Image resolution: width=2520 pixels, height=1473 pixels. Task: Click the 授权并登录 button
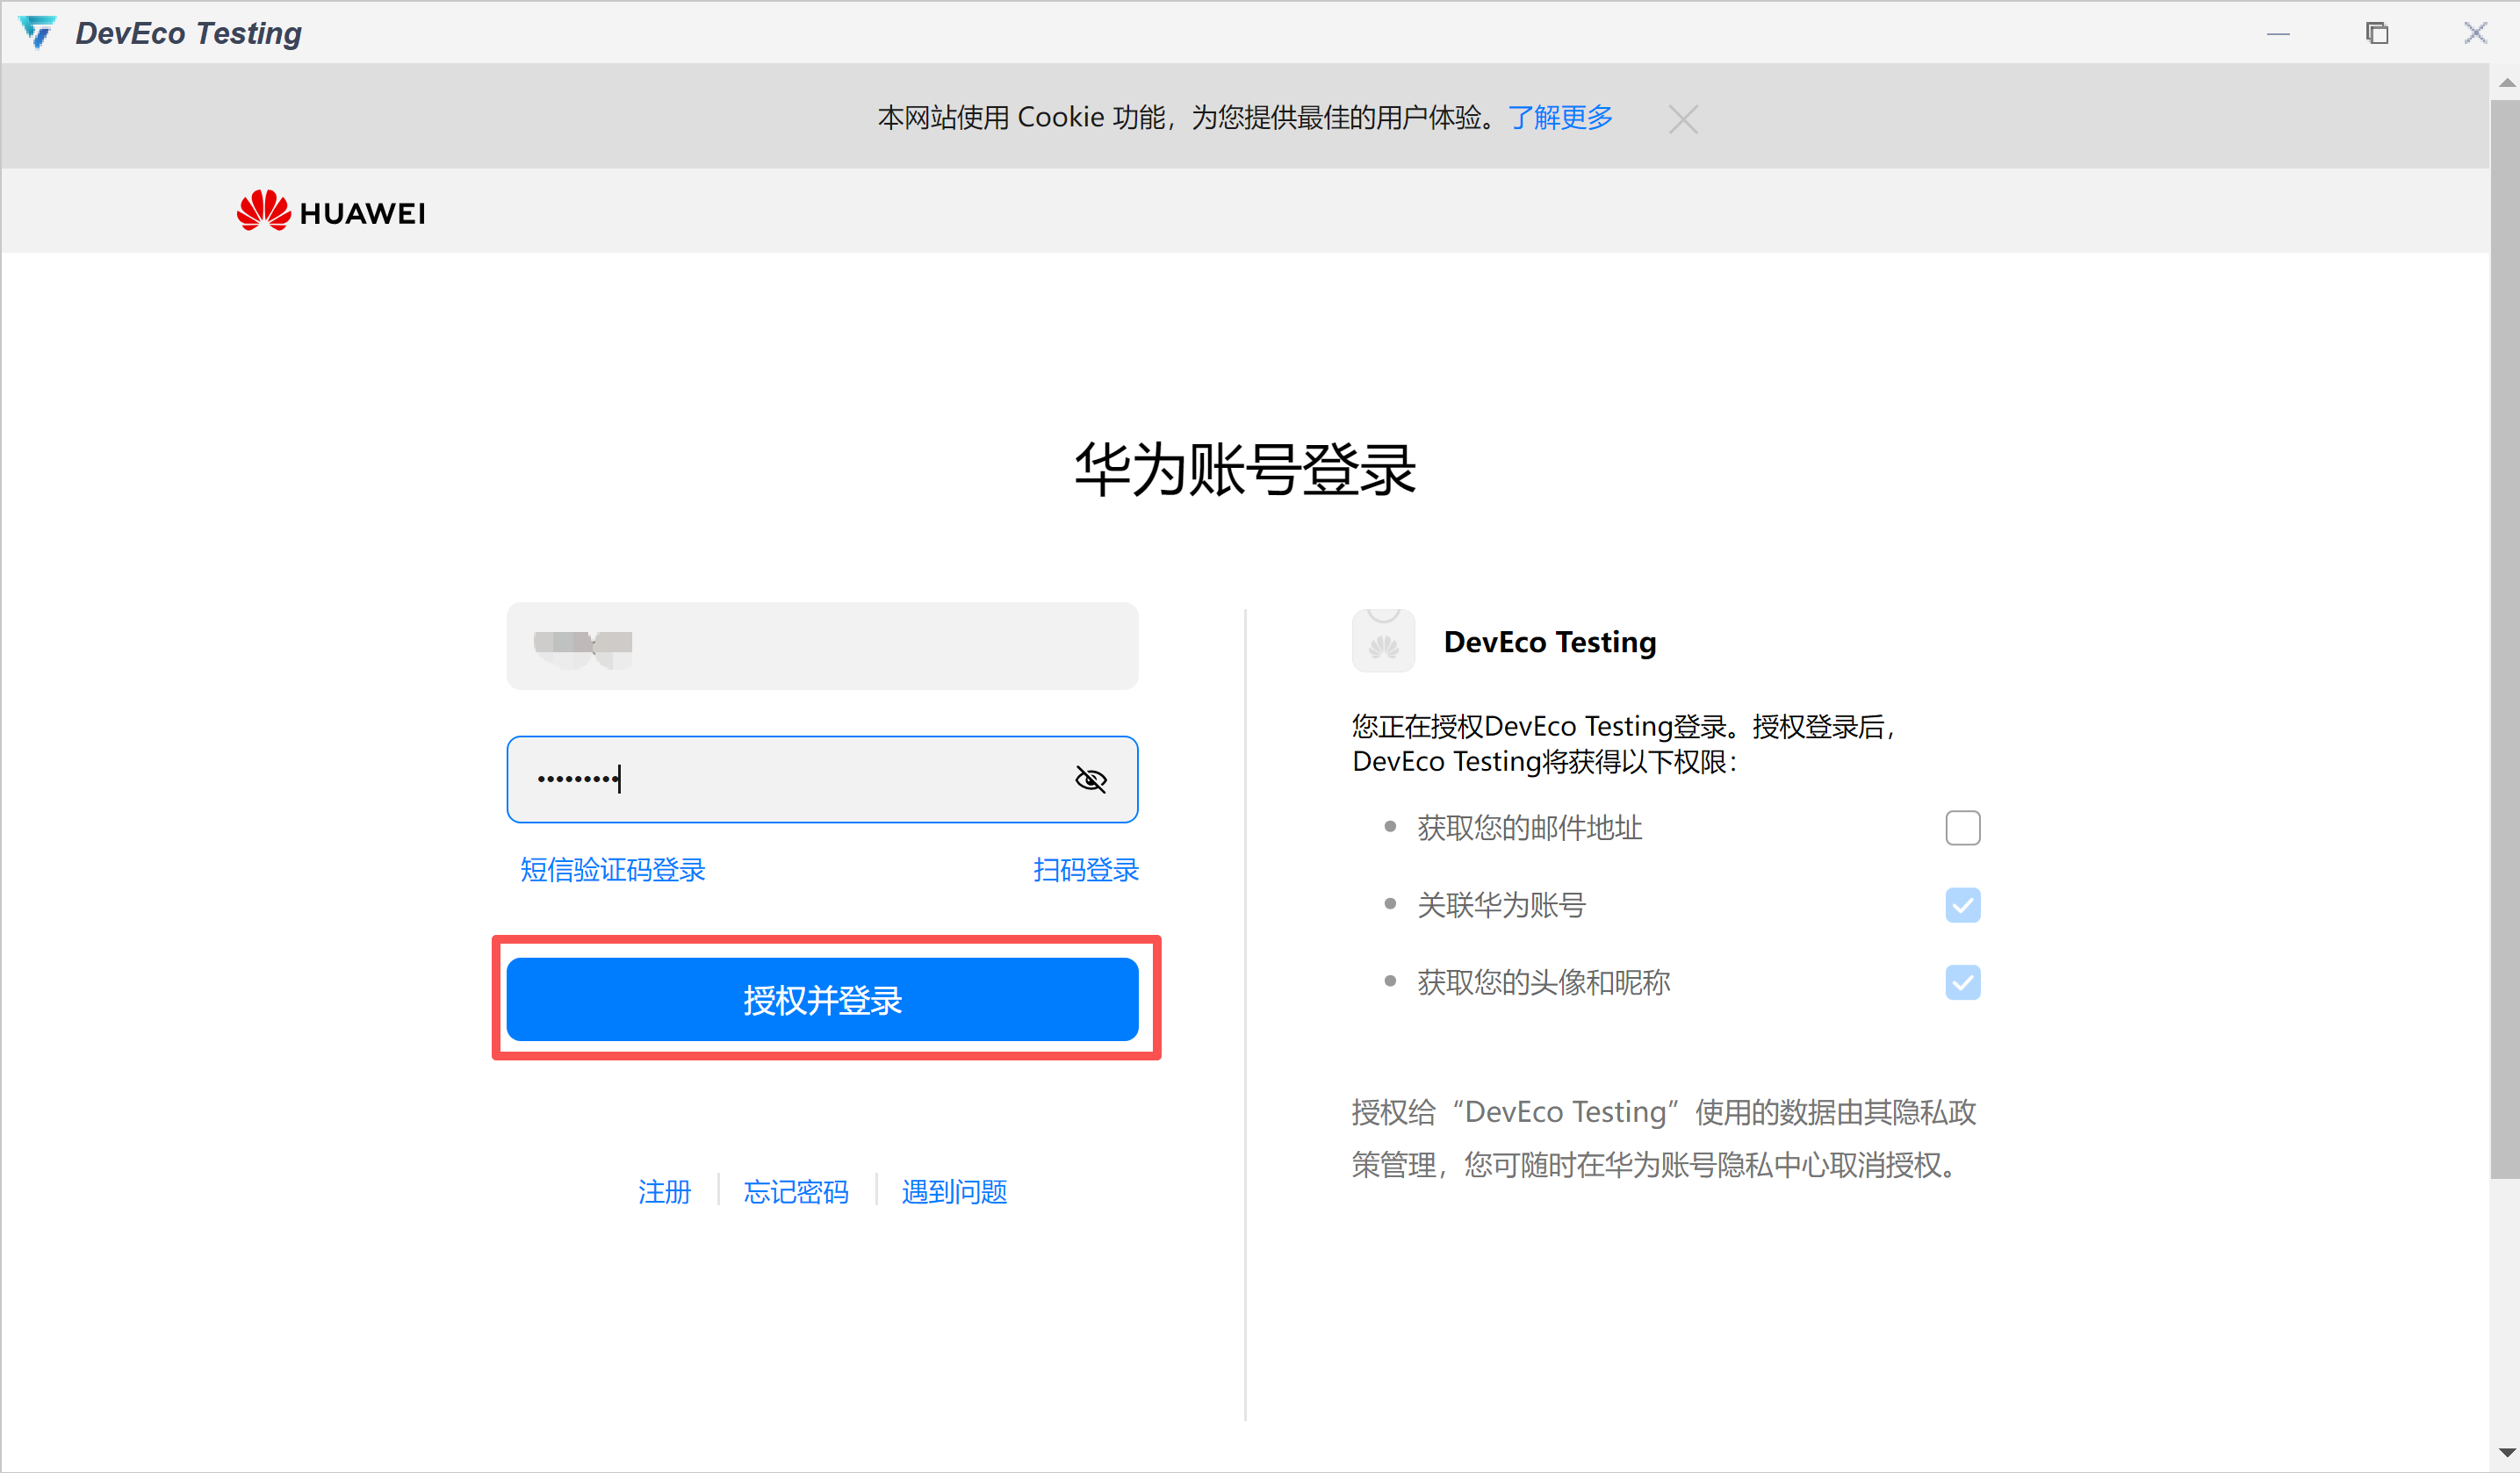822,999
